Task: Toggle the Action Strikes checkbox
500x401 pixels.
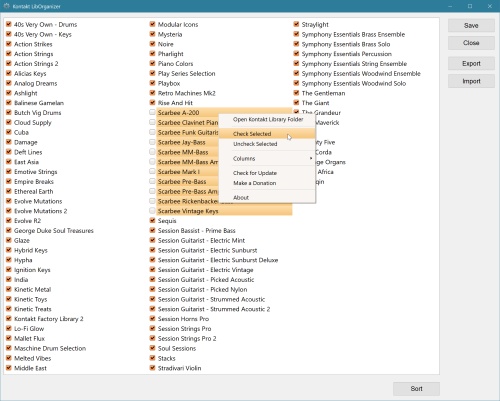Action: coord(9,44)
